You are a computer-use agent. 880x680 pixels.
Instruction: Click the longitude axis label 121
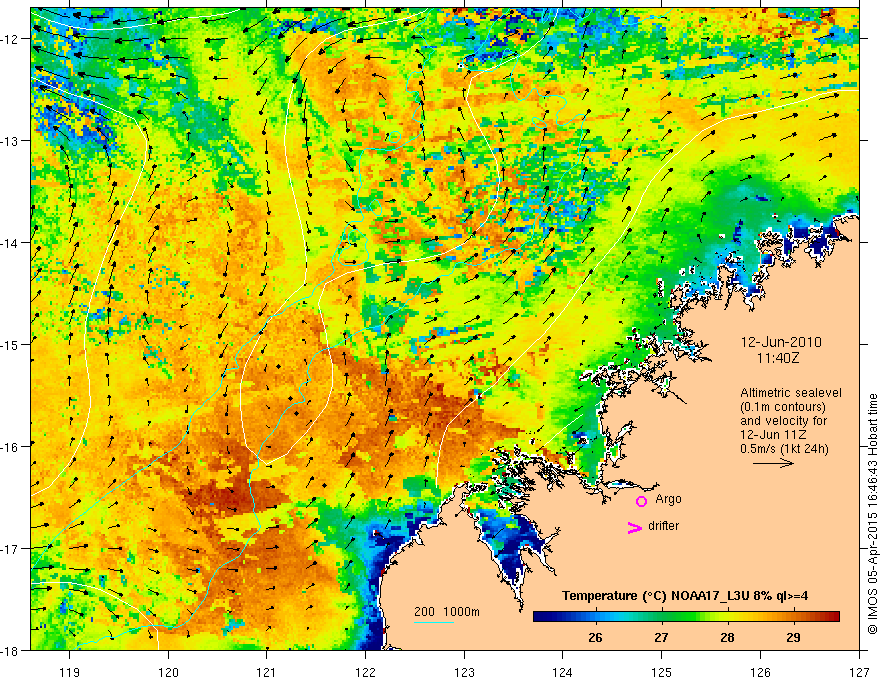click(x=267, y=672)
